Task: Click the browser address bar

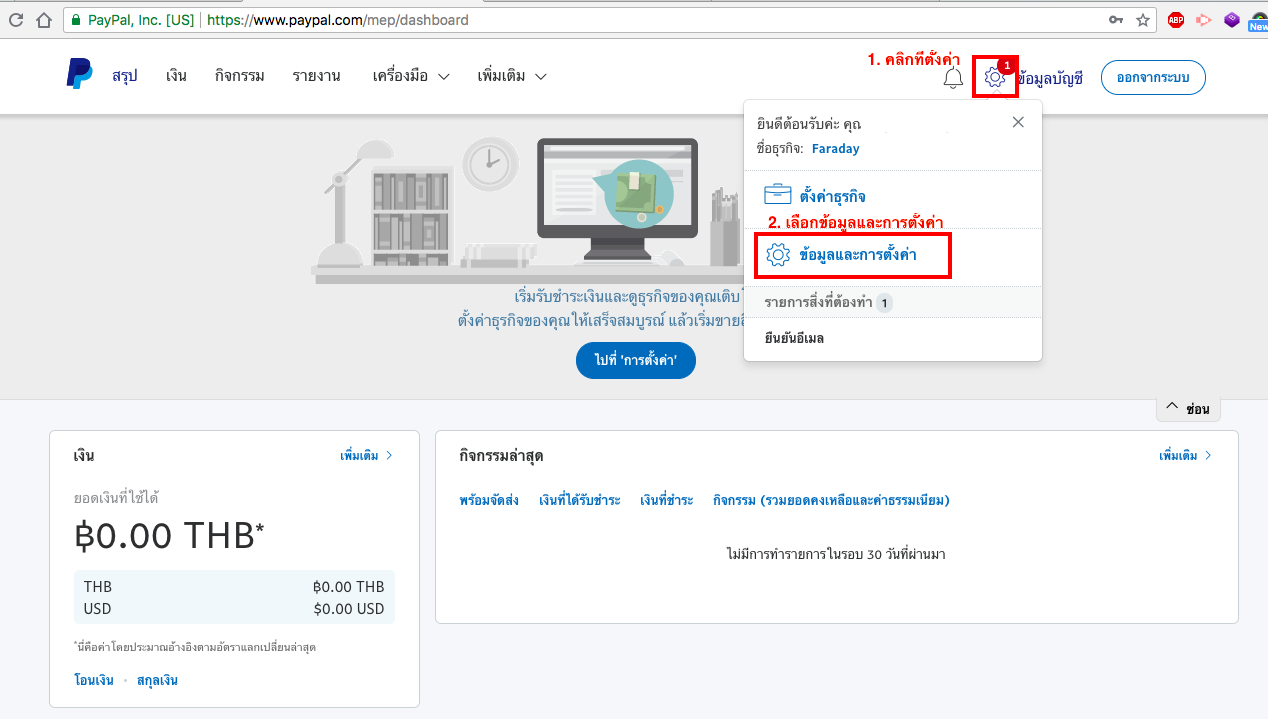Action: 600,20
